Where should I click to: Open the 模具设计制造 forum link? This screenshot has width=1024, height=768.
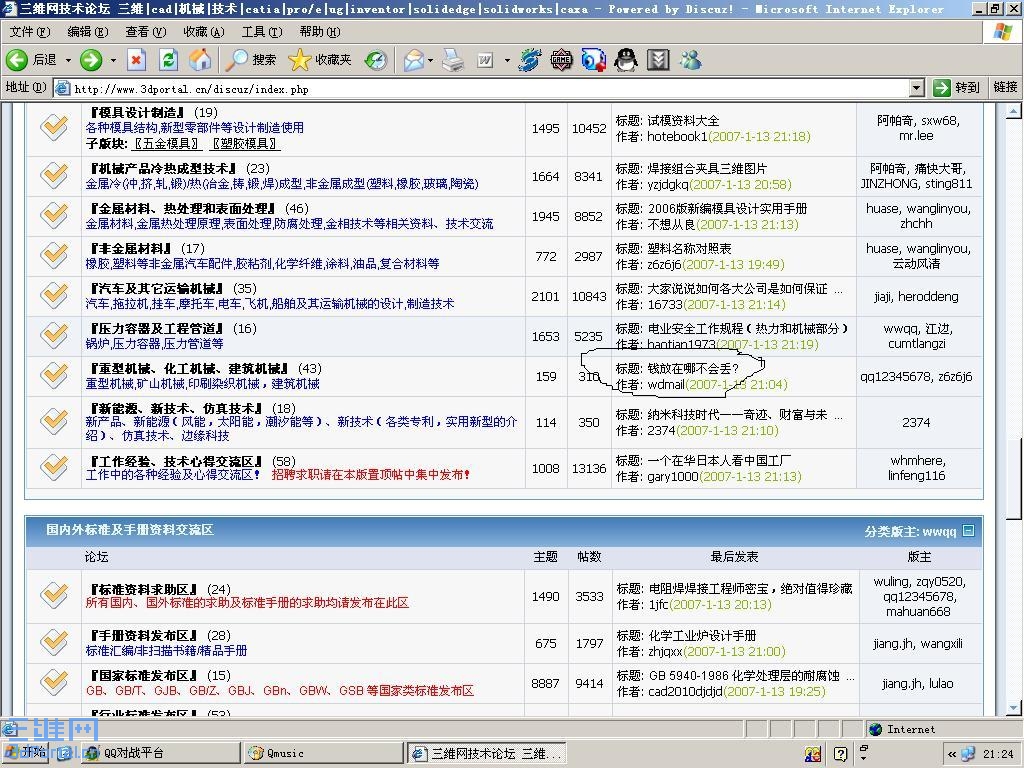click(138, 112)
